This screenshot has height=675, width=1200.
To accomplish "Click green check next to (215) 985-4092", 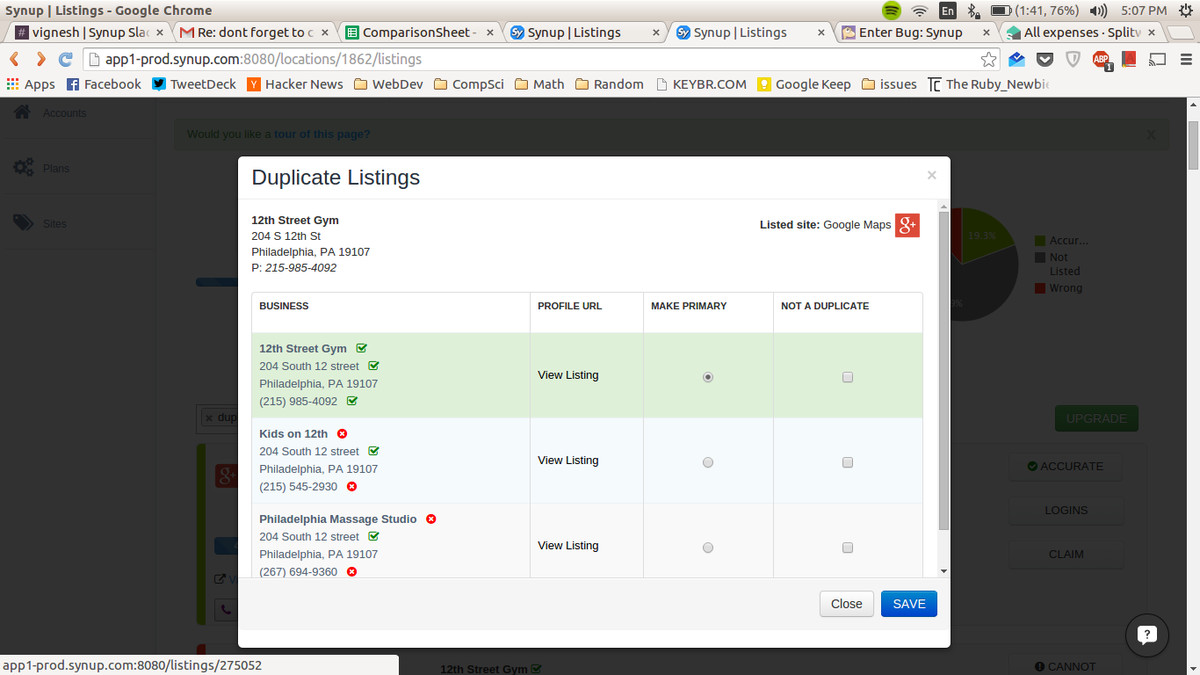I will click(352, 401).
